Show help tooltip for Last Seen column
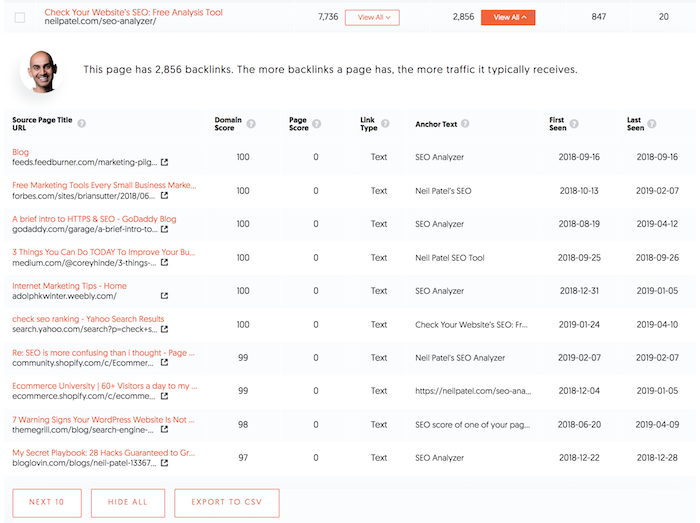The height and width of the screenshot is (523, 700). pos(652,124)
